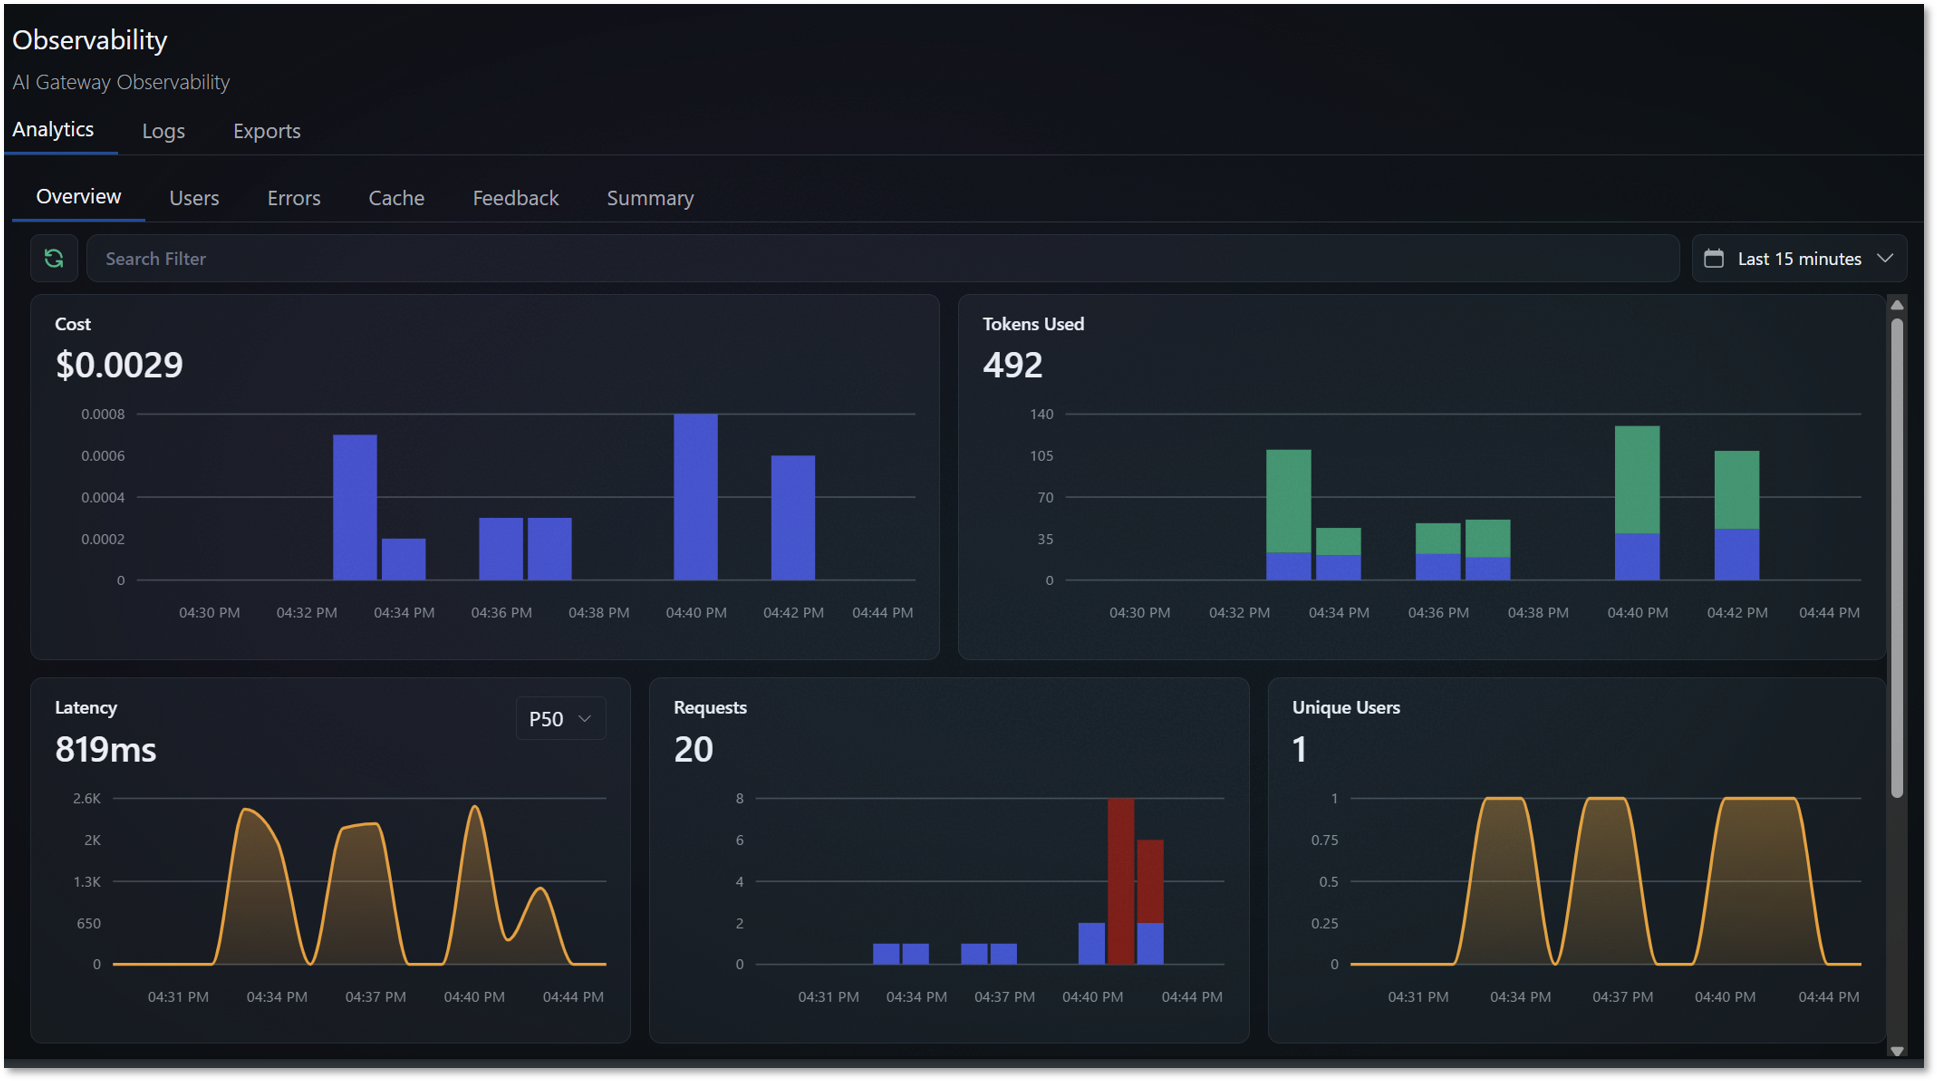
Task: Click the Tokens Used value 492
Action: 1013,365
